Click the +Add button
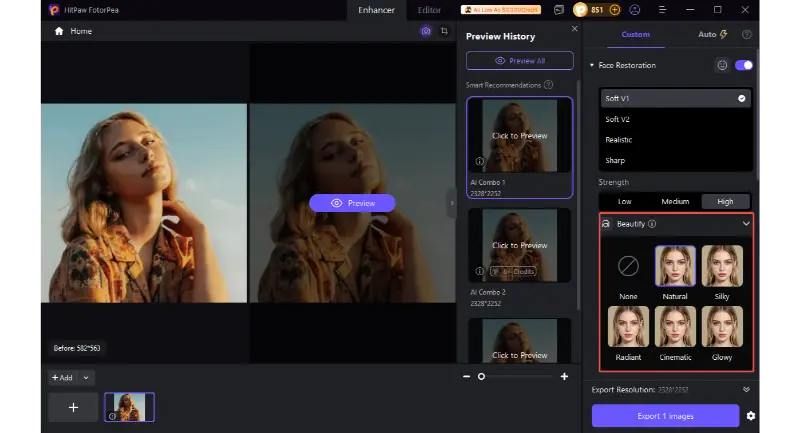 (62, 378)
